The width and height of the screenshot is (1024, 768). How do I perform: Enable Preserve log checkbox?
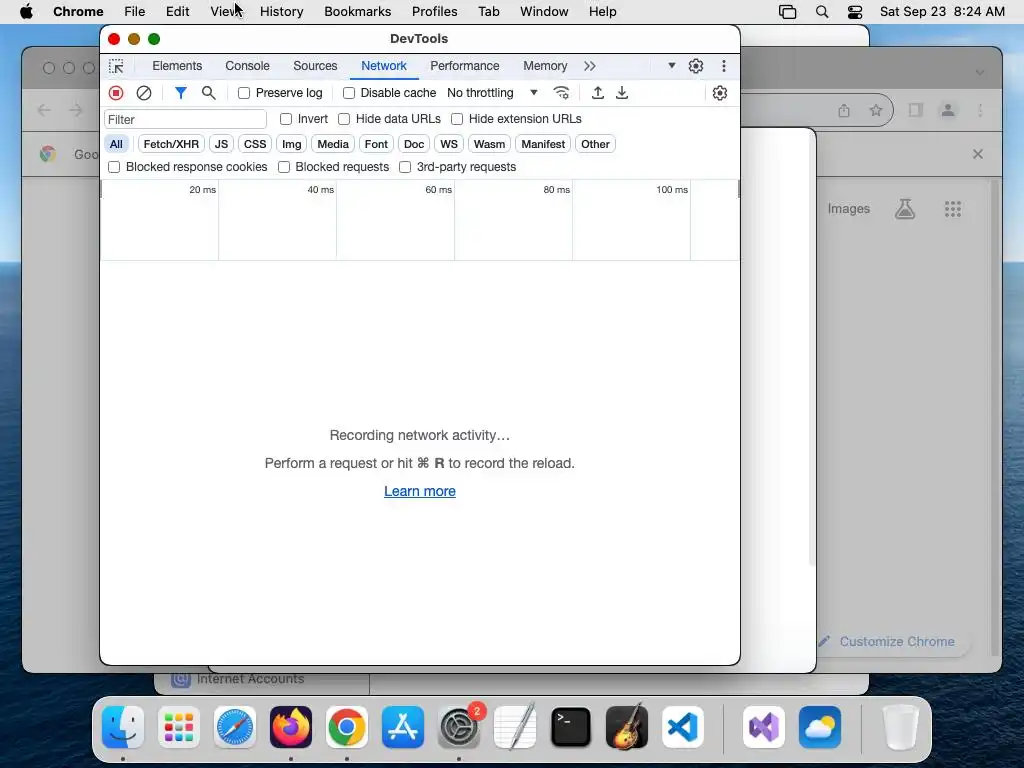click(x=244, y=93)
